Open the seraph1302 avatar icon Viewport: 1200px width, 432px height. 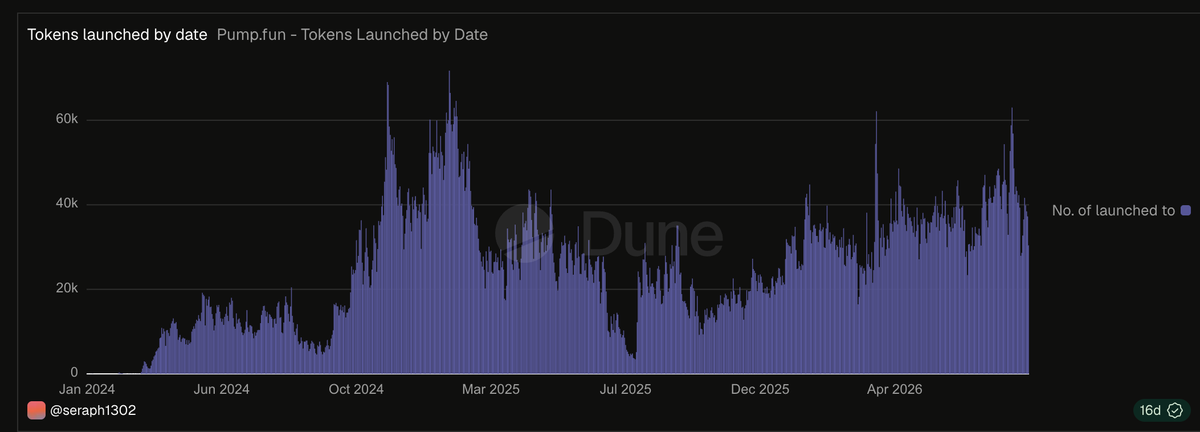point(36,410)
